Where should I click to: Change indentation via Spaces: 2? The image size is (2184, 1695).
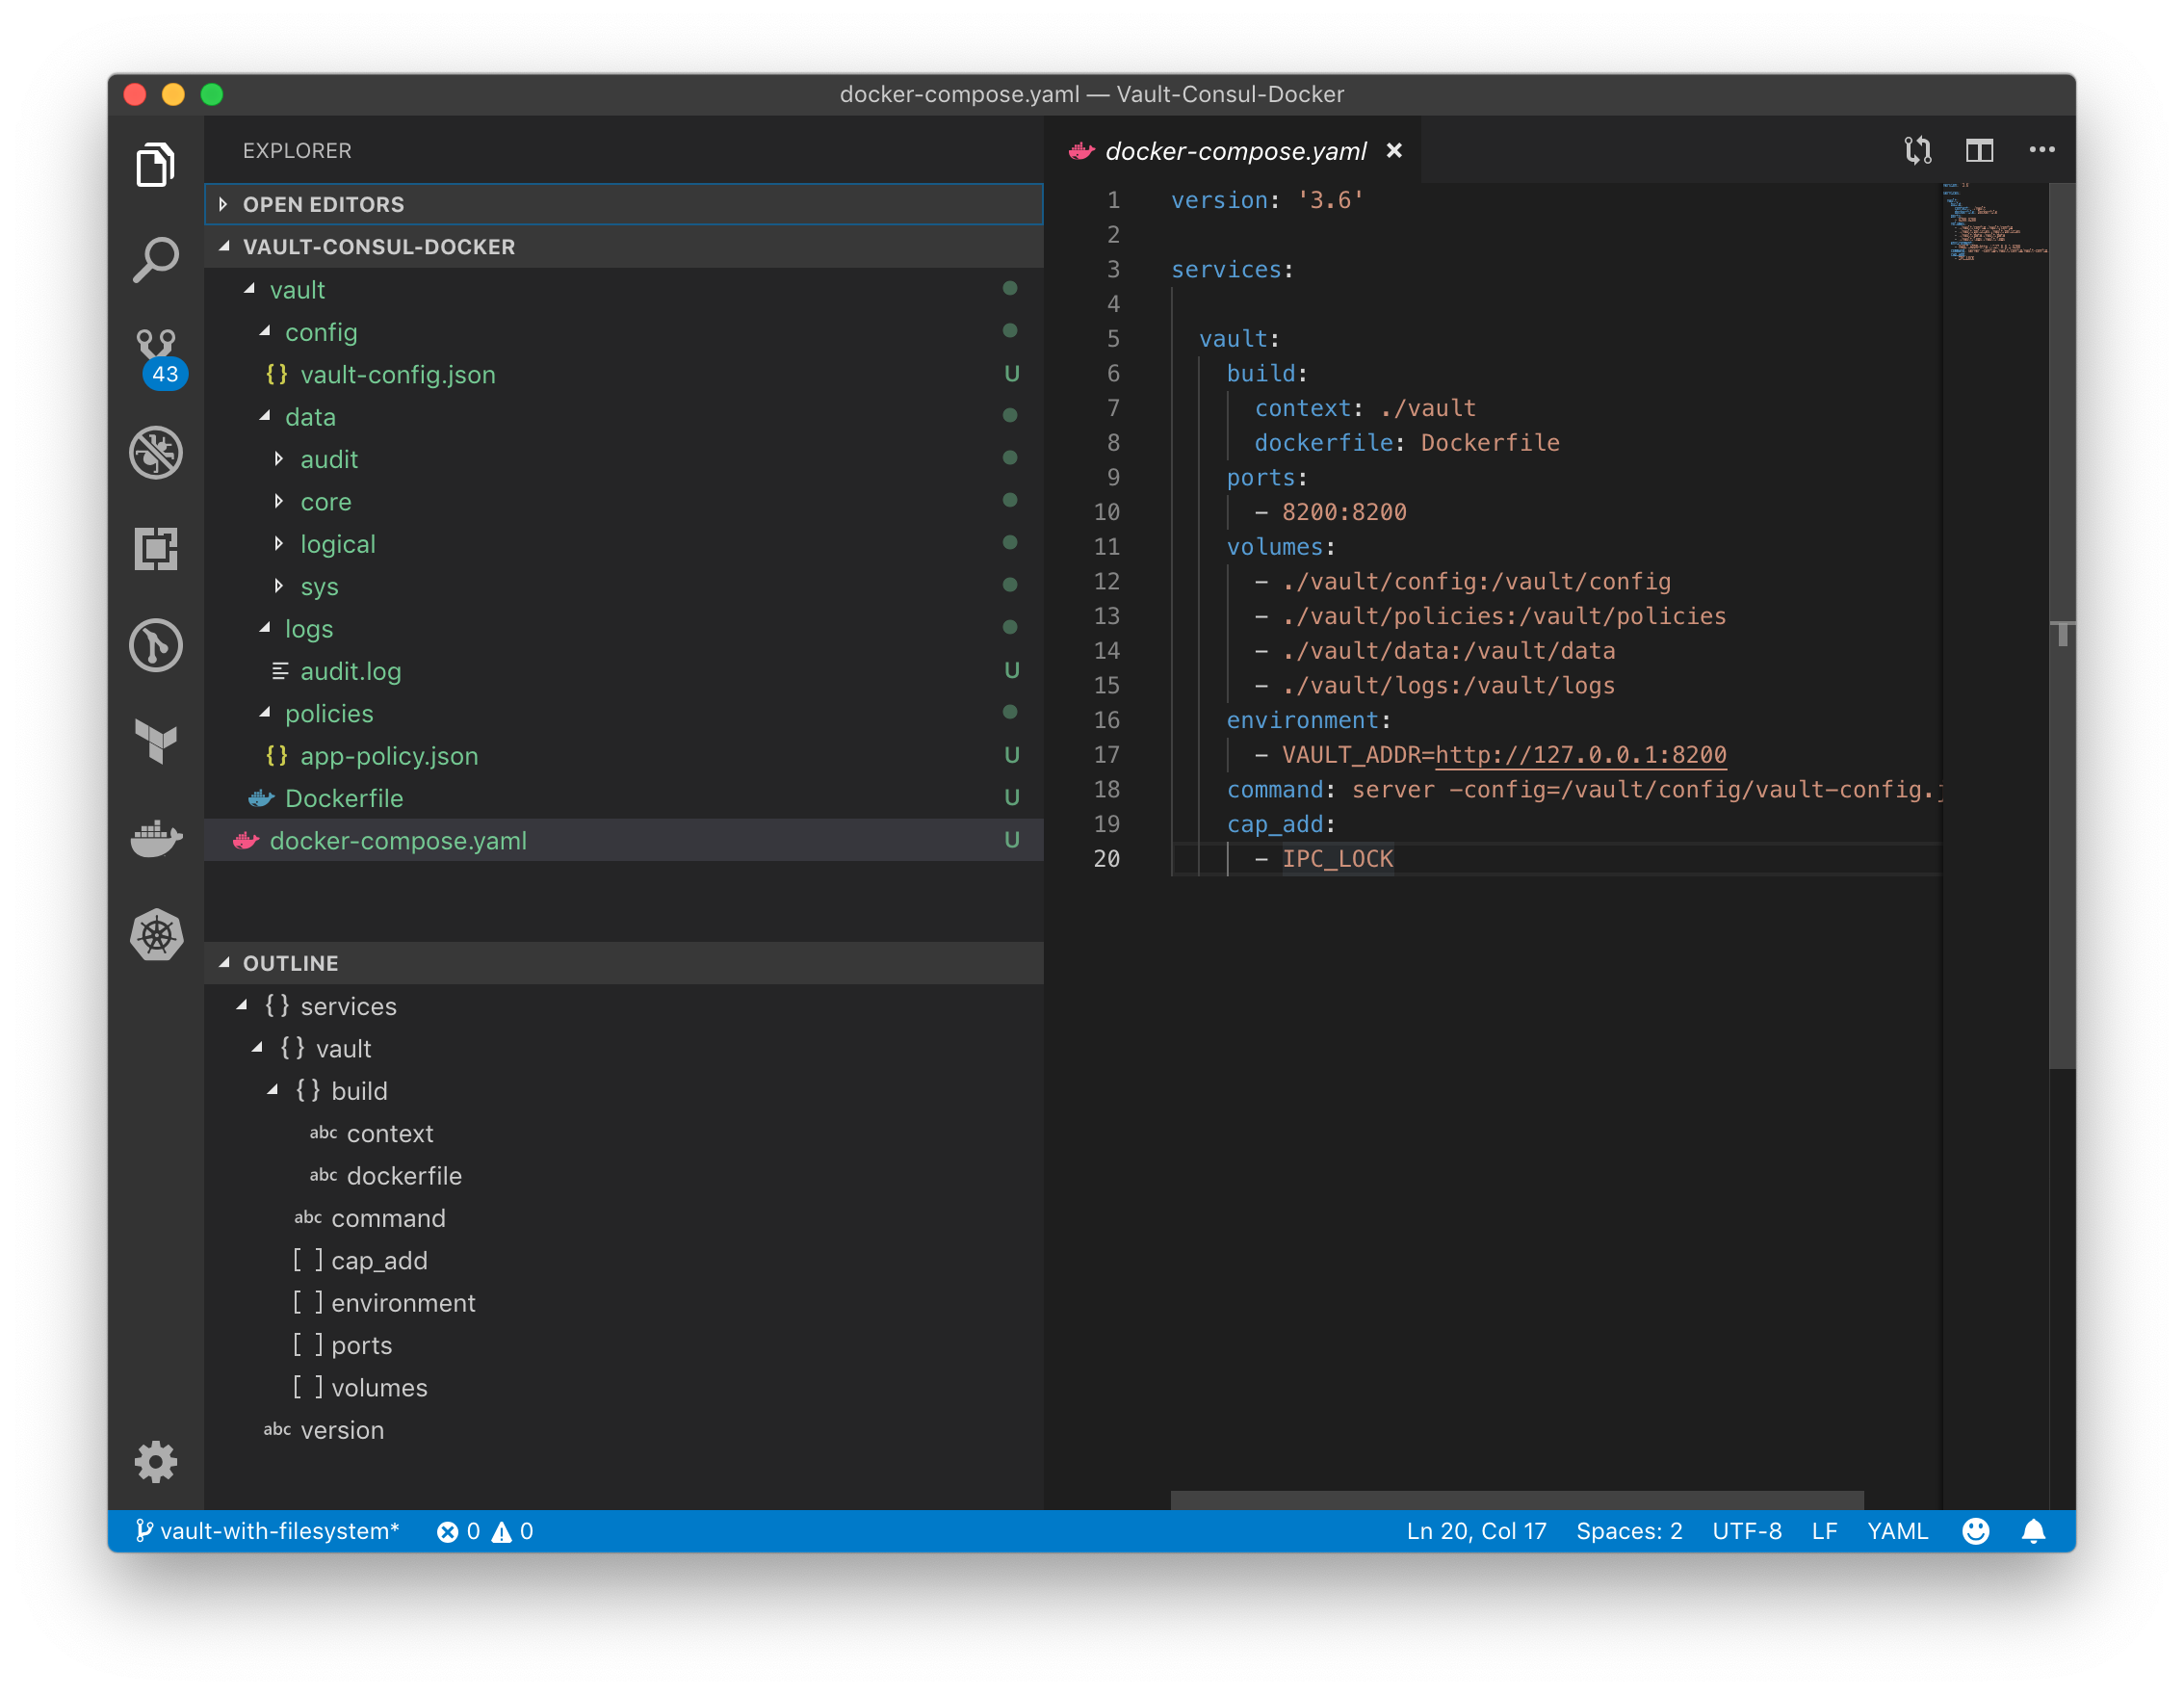point(1629,1531)
